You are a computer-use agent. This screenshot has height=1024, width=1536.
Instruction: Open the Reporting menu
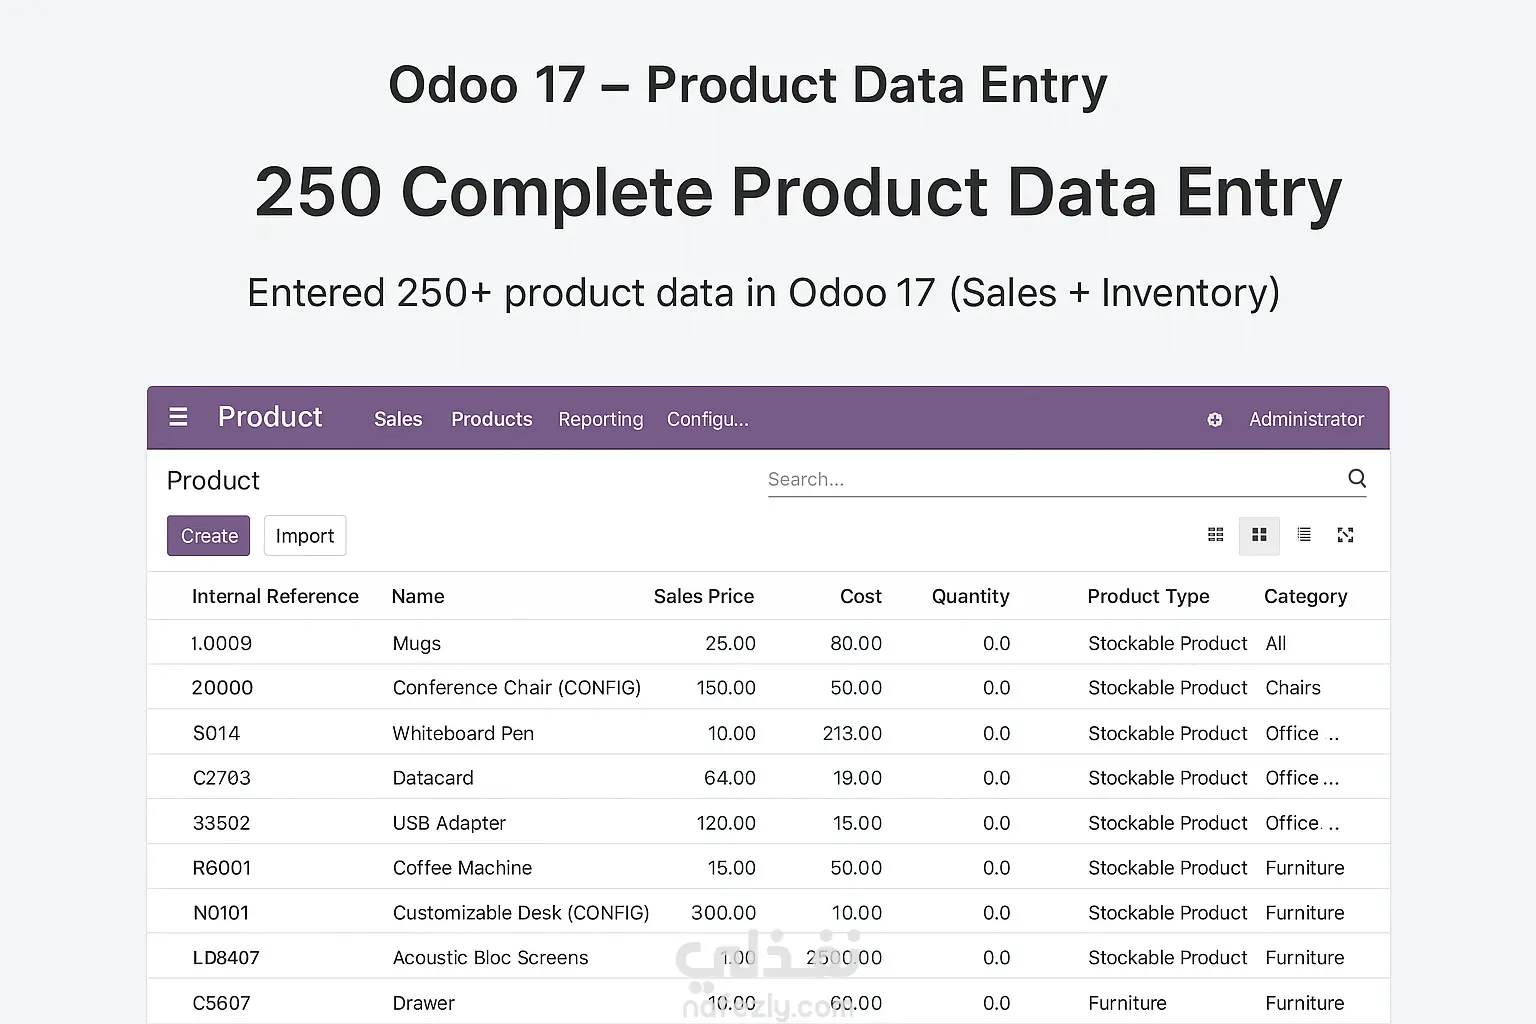(x=600, y=419)
